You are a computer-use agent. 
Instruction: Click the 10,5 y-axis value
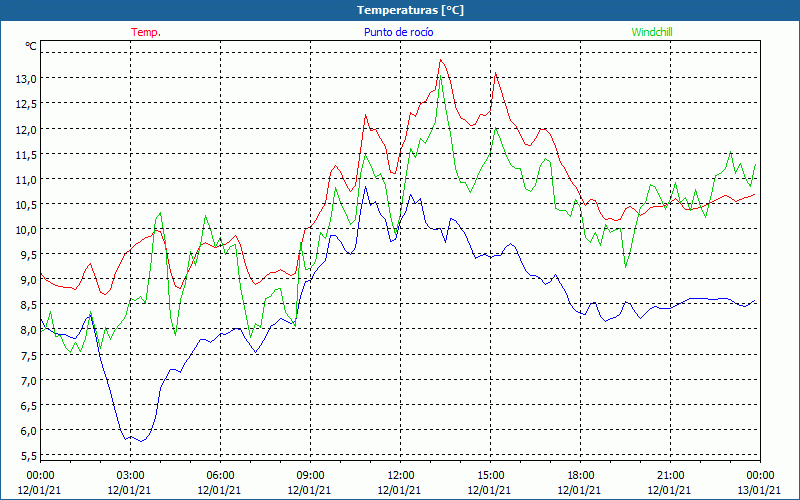click(x=28, y=204)
